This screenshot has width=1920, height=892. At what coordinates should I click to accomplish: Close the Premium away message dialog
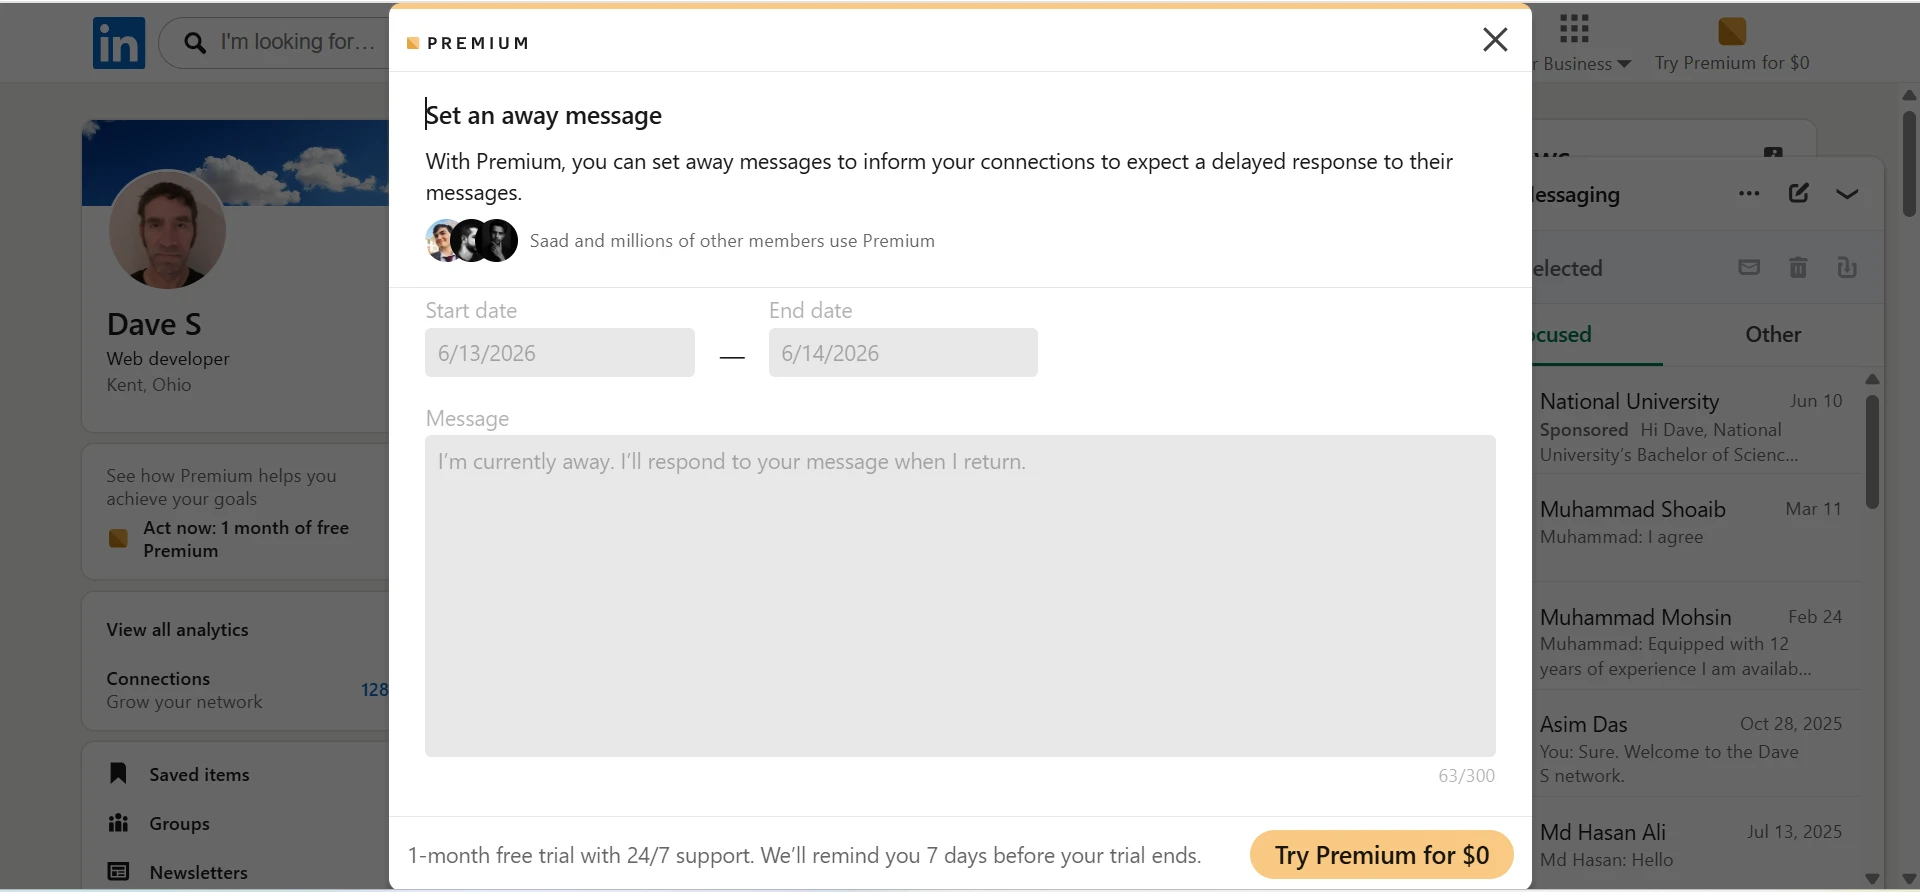(x=1495, y=39)
